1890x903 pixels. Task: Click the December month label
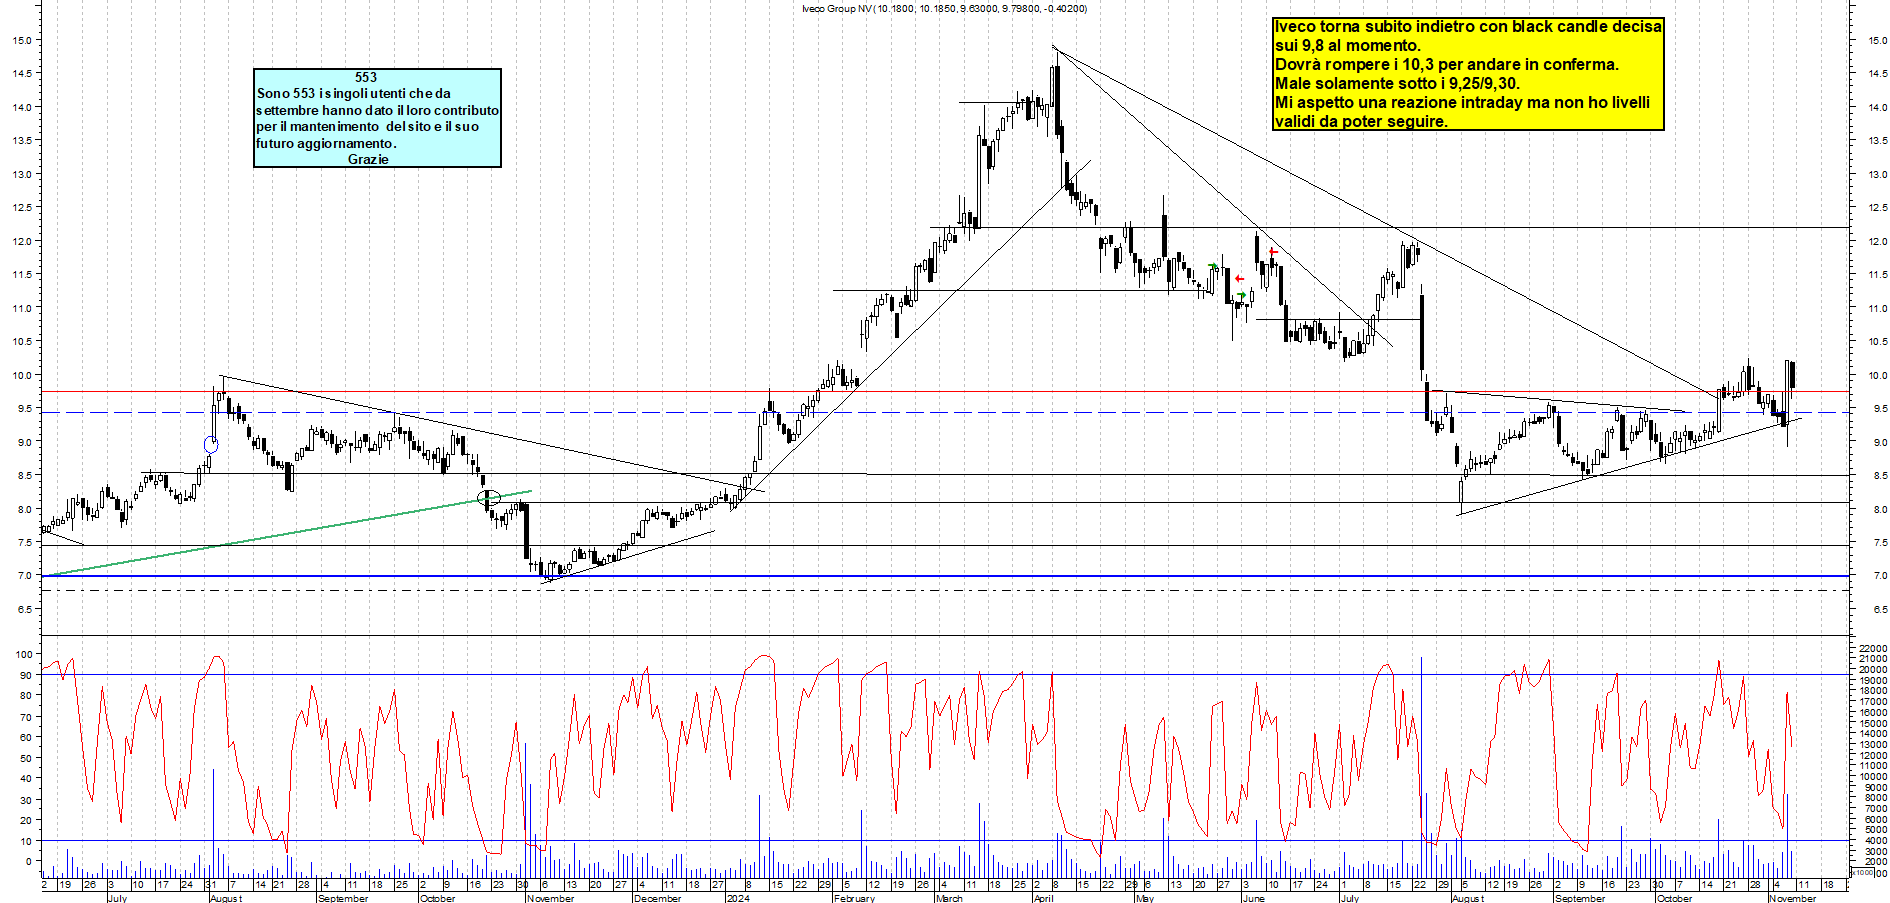tap(657, 898)
